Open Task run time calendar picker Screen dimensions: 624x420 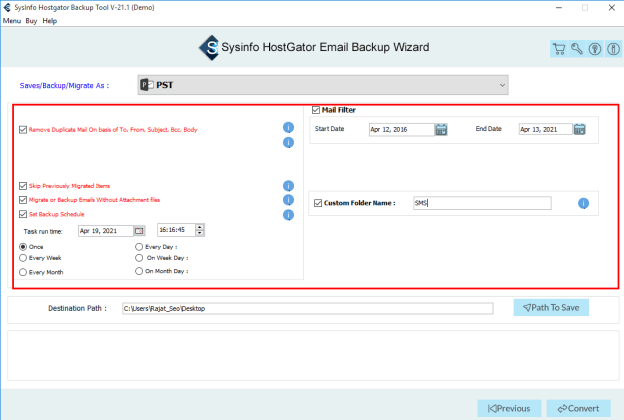[x=139, y=231]
